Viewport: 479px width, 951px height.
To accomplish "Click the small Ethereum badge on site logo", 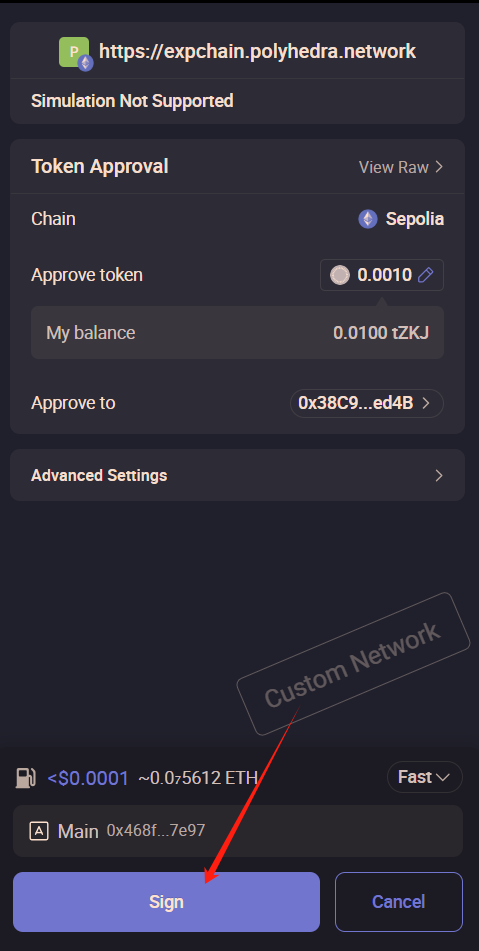I will click(86, 63).
